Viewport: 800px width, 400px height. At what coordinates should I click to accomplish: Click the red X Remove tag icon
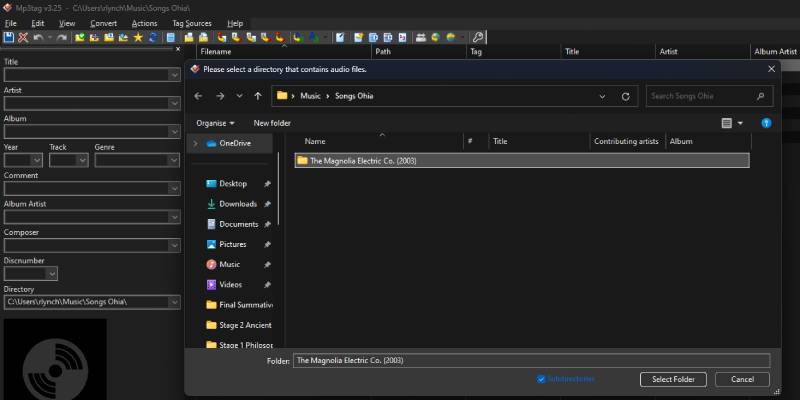[23, 37]
